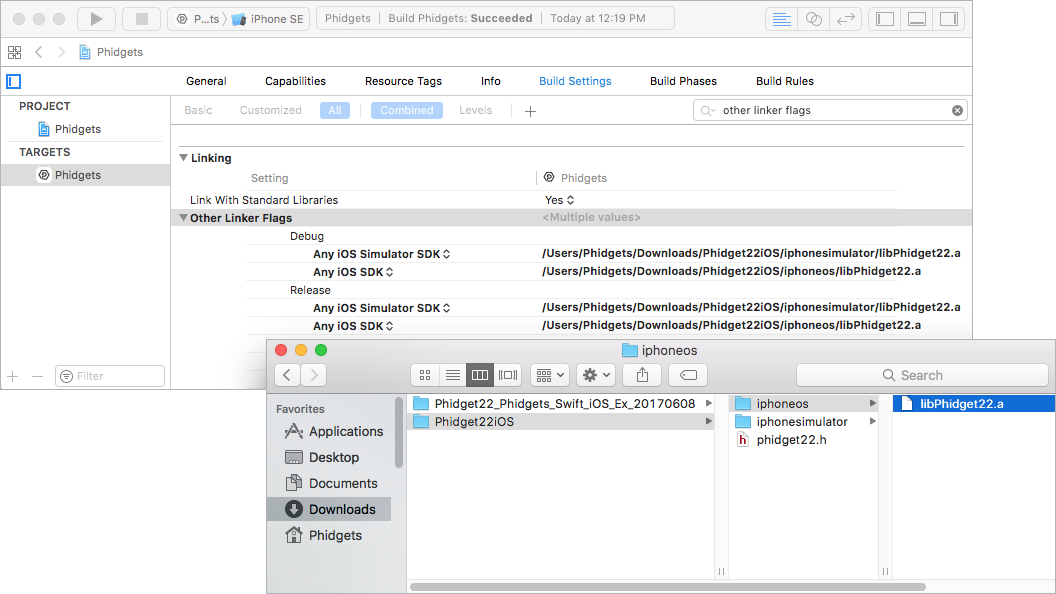Focus the Finder Search field

922,375
